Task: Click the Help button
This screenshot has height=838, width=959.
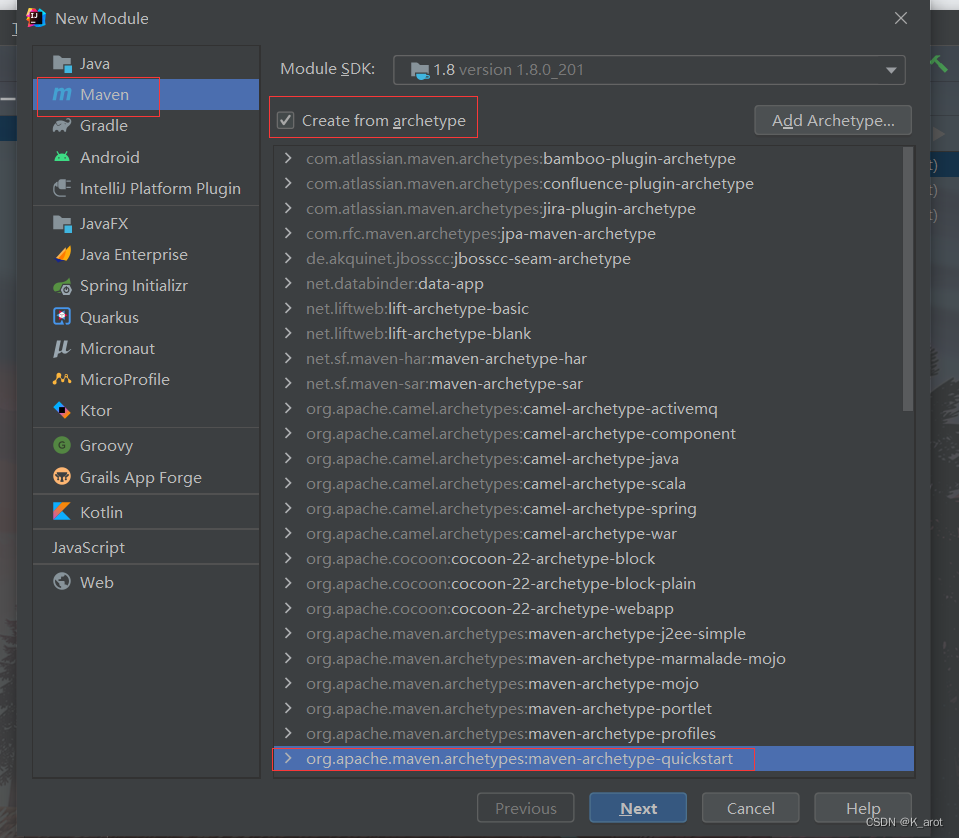Action: (863, 808)
